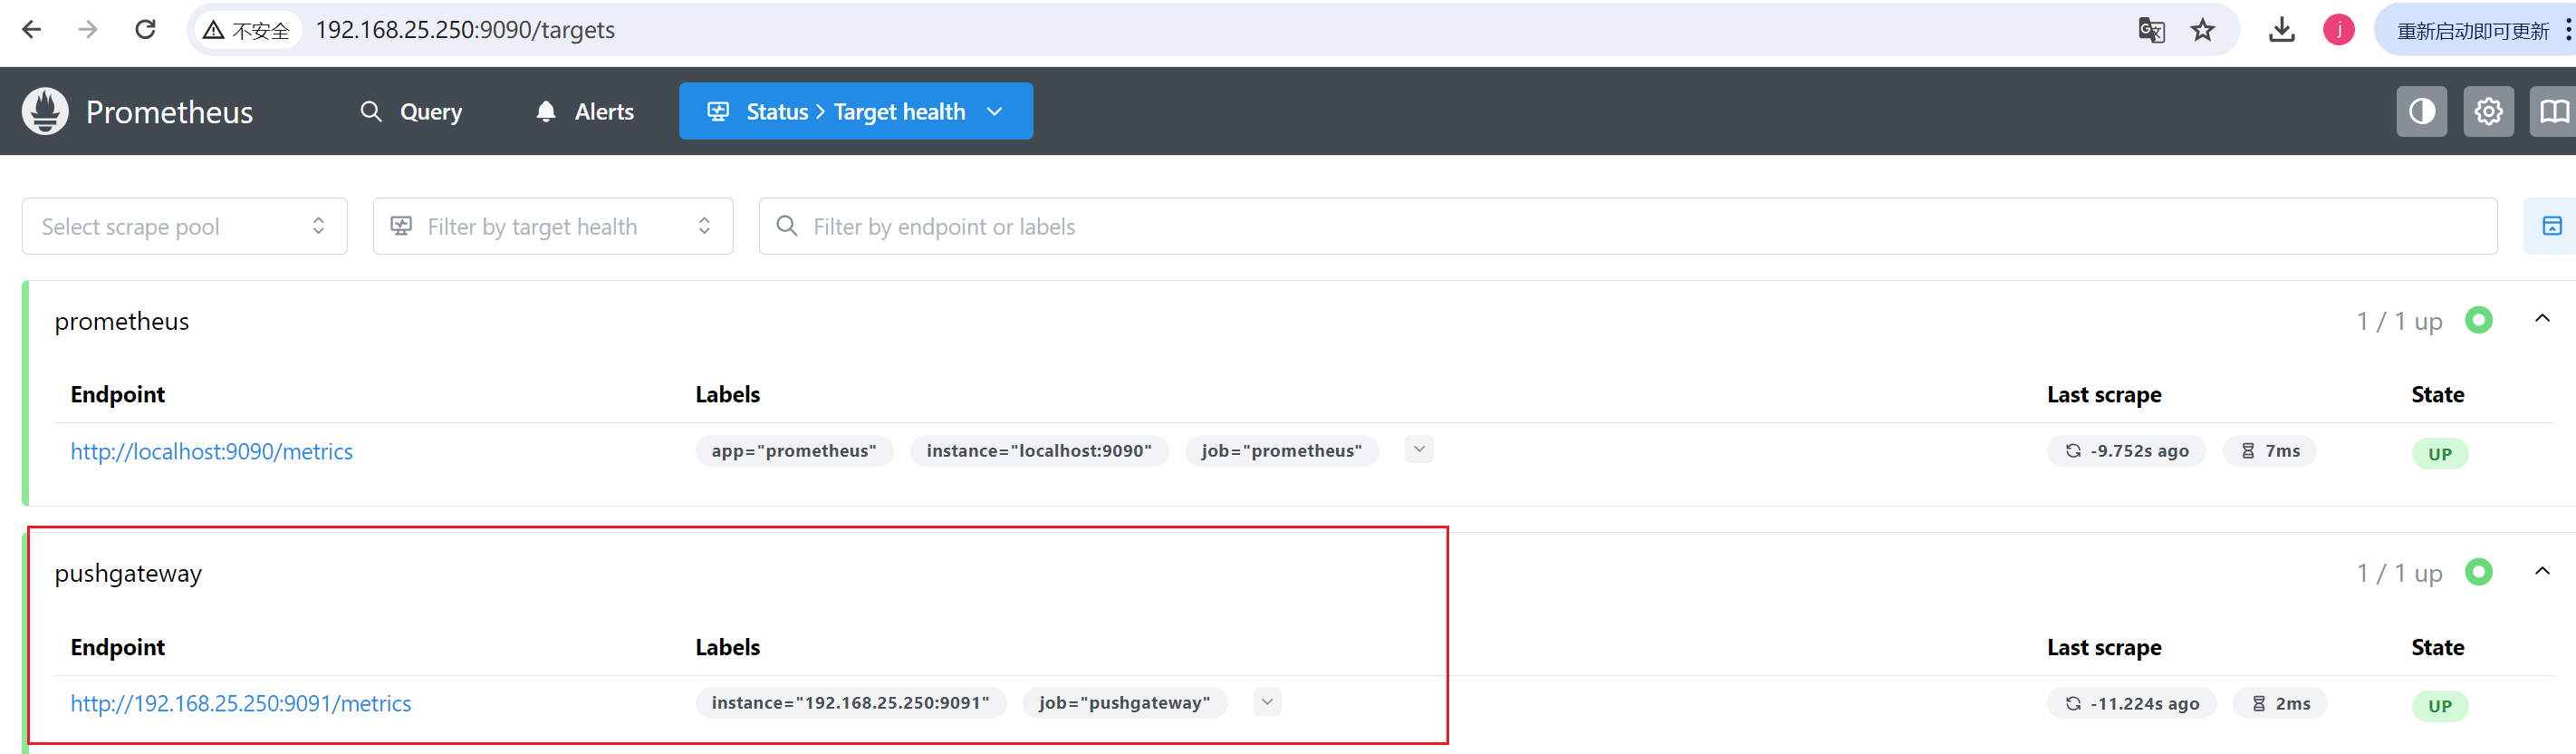Open the browser downloads icon

(x=2282, y=30)
